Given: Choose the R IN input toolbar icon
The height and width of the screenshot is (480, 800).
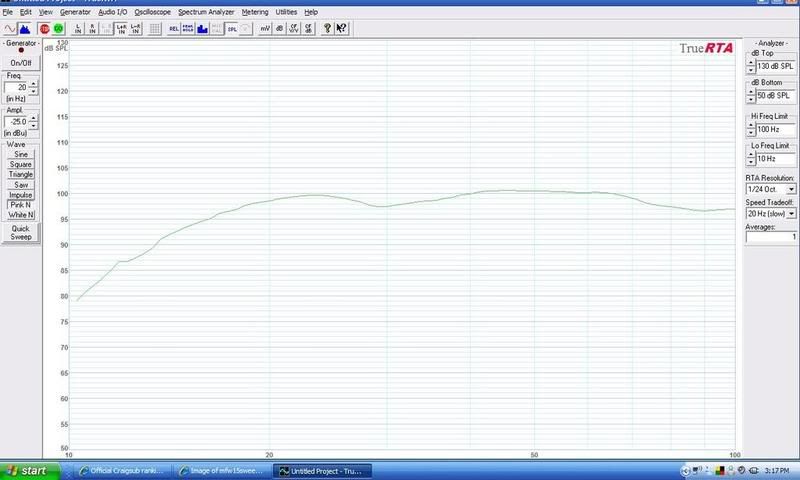Looking at the screenshot, I should tap(92, 29).
